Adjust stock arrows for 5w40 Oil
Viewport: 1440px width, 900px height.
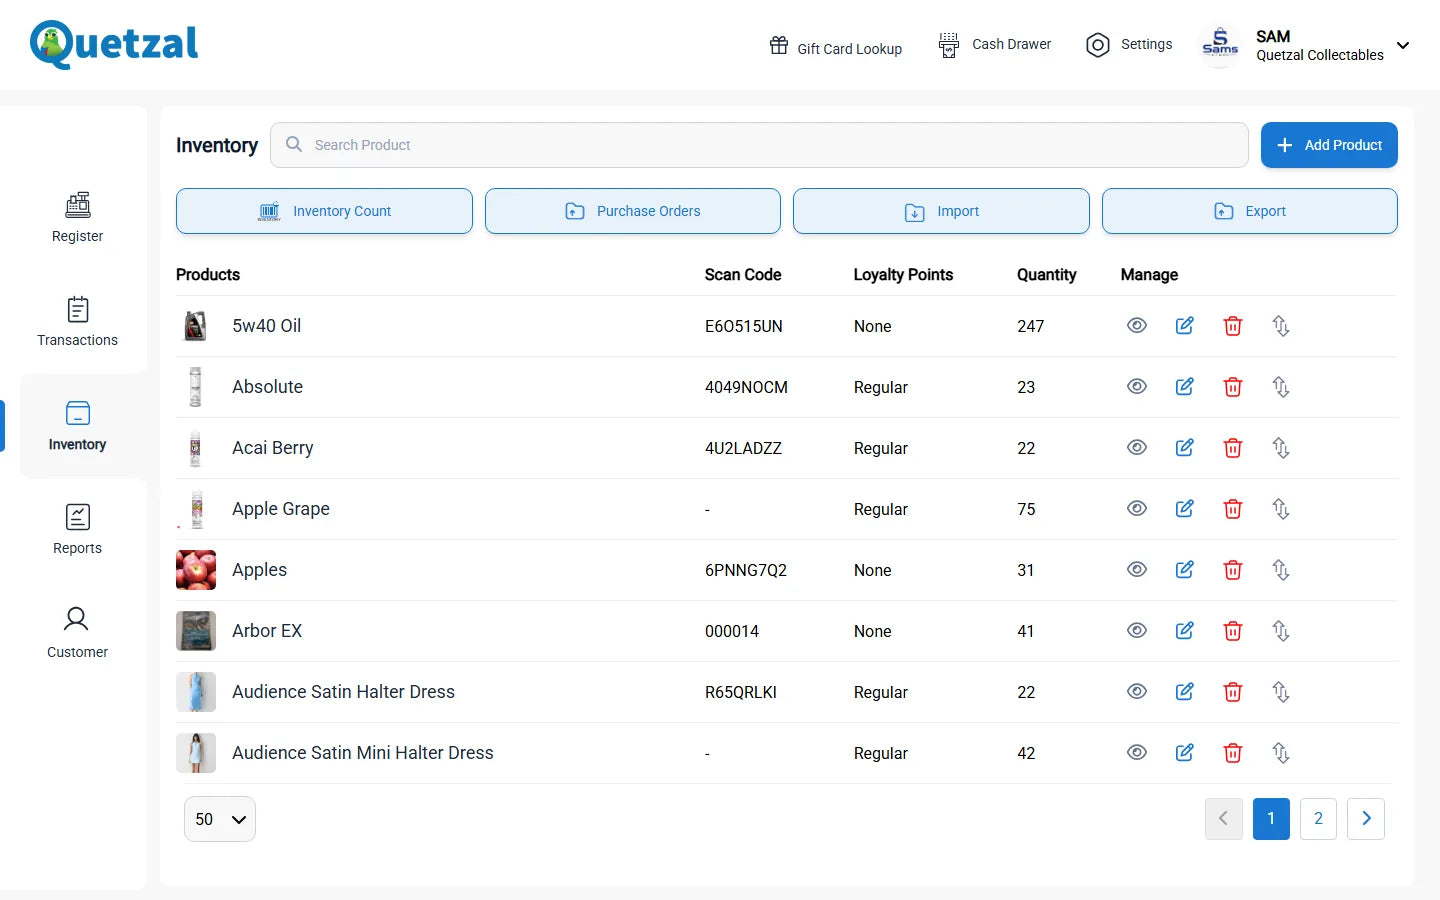coord(1281,326)
